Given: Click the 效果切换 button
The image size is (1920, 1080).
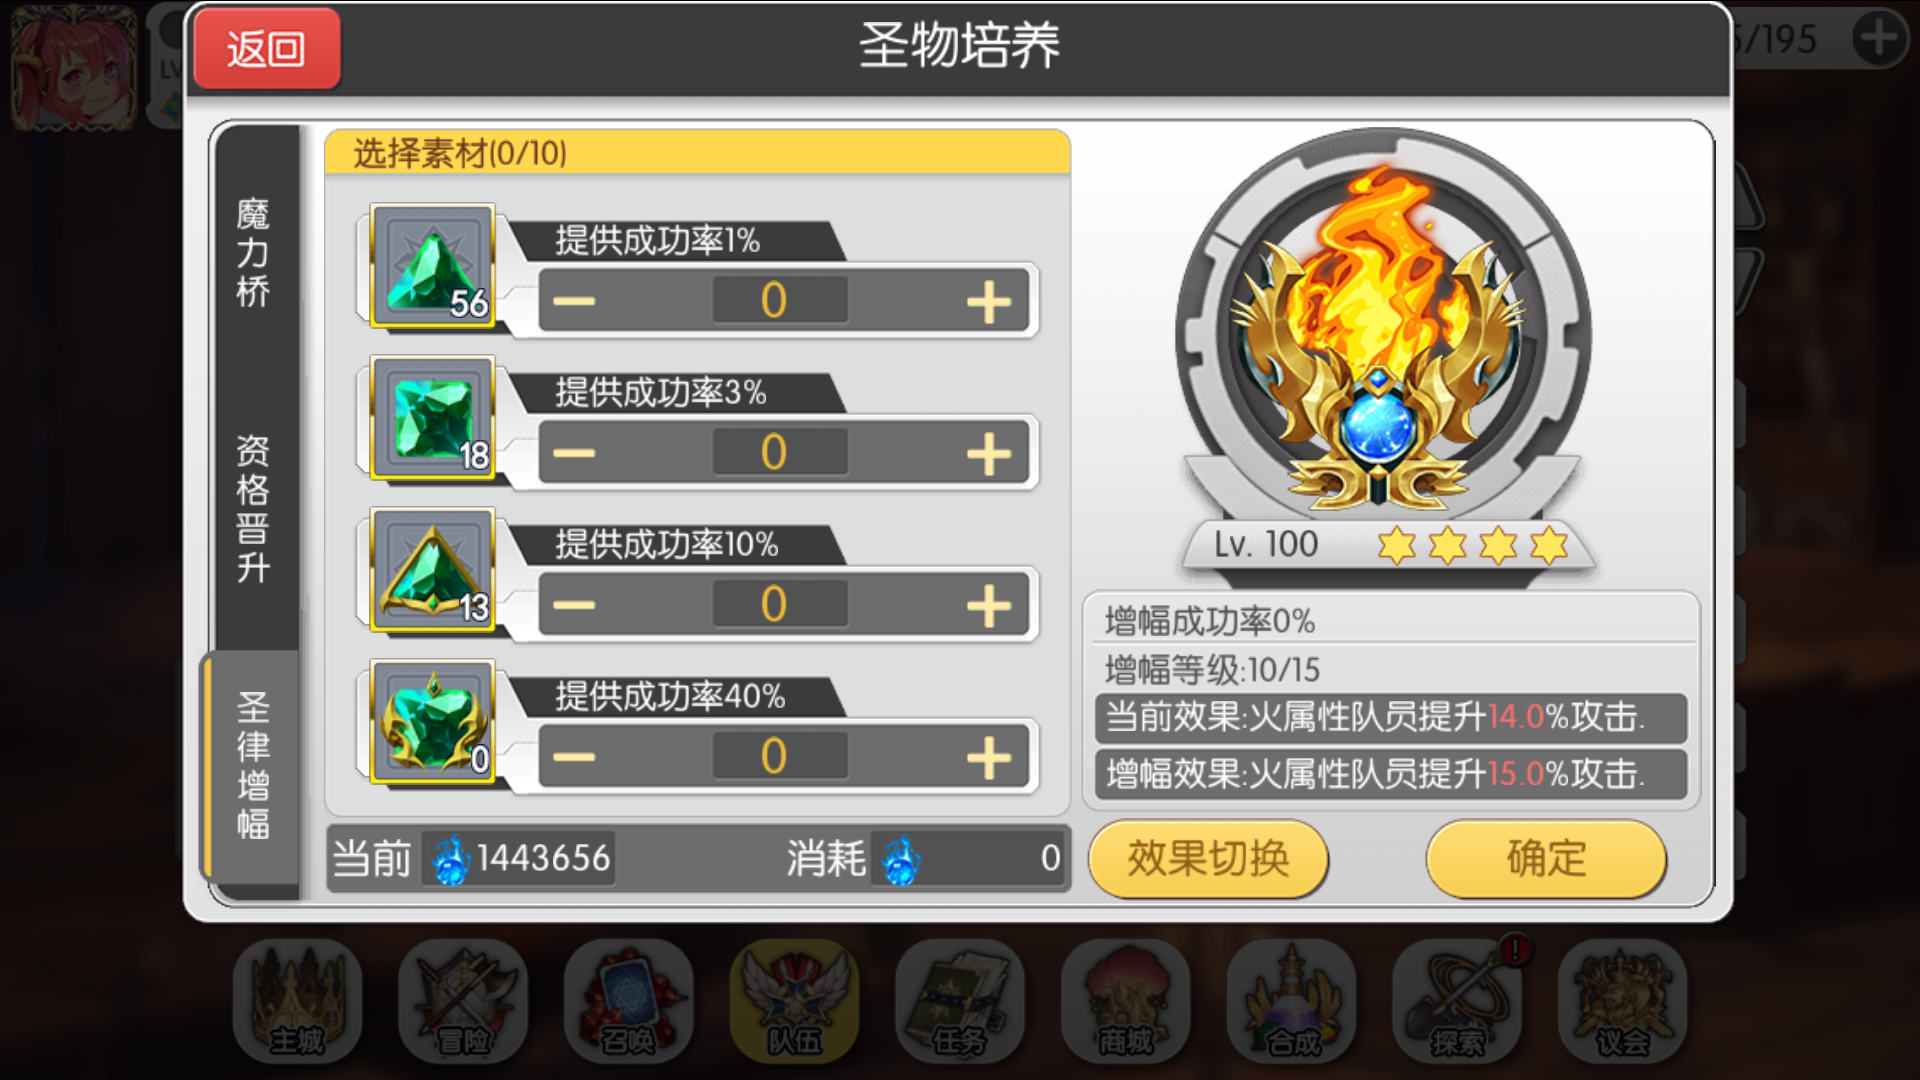Looking at the screenshot, I should (x=1208, y=859).
